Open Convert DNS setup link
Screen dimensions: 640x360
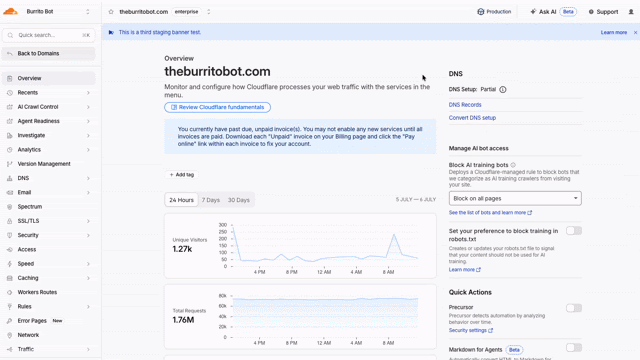[x=472, y=118]
